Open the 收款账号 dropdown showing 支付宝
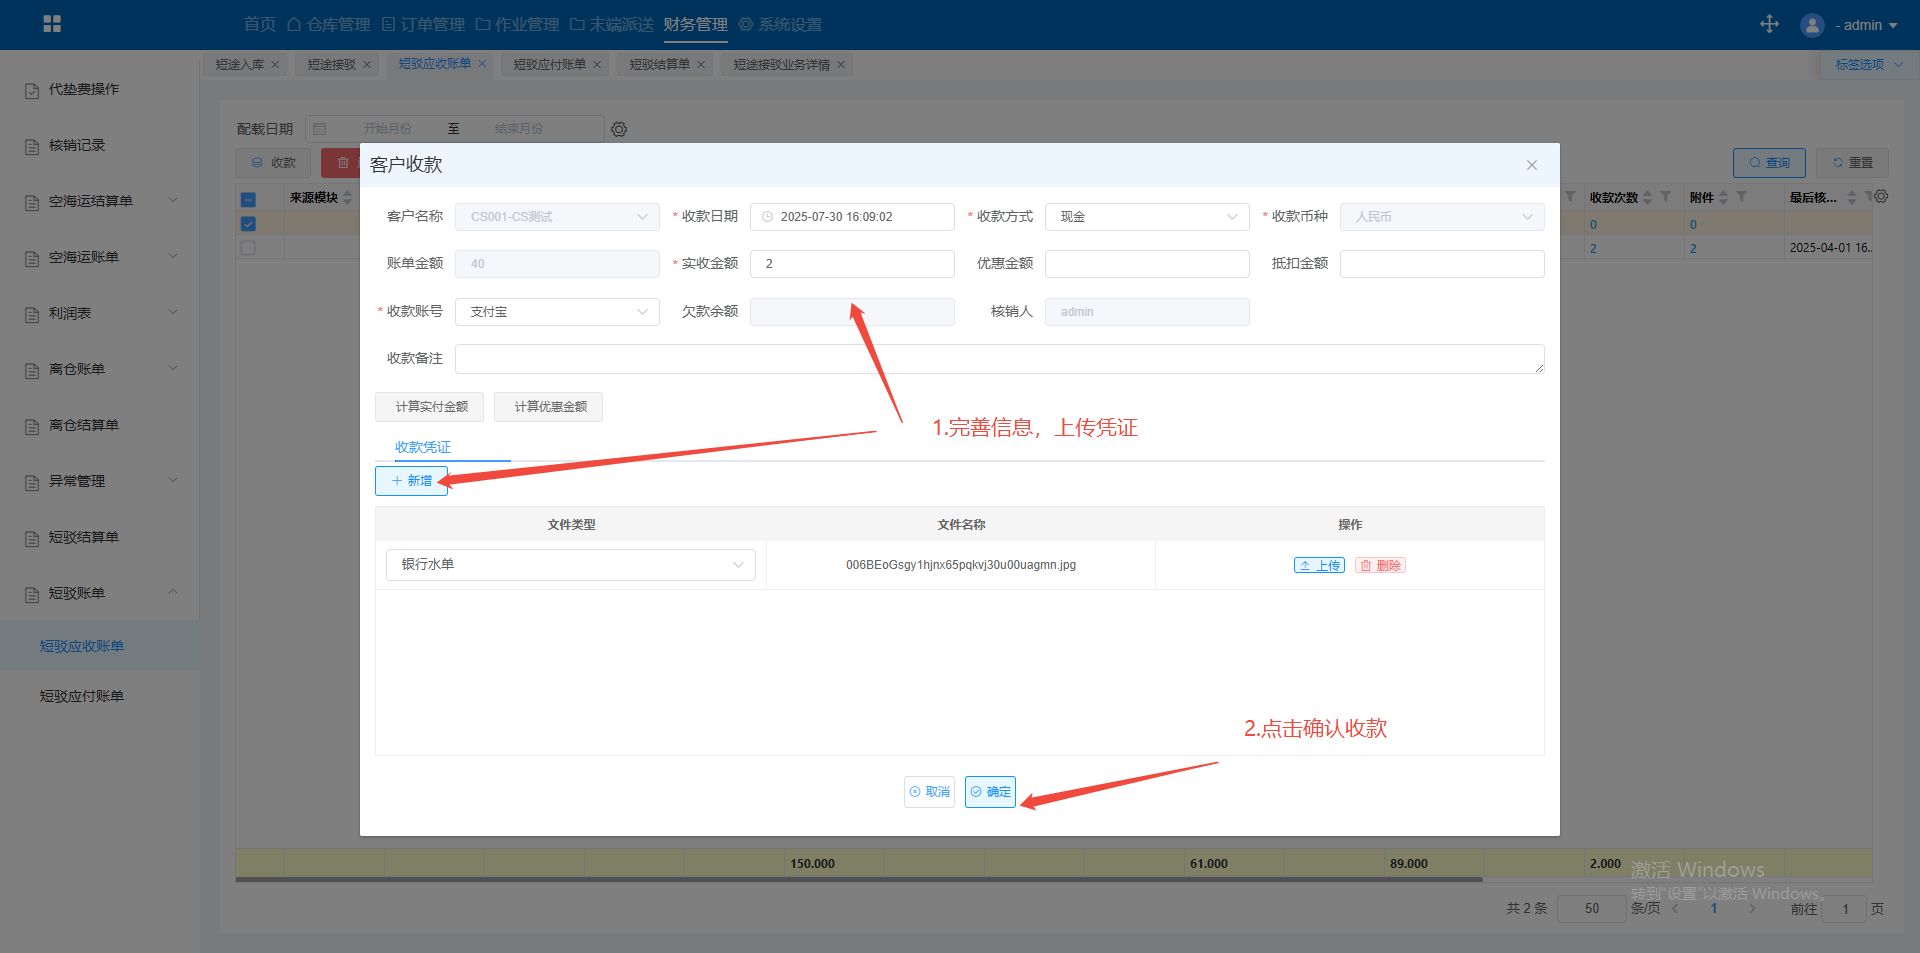1920x953 pixels. point(557,312)
